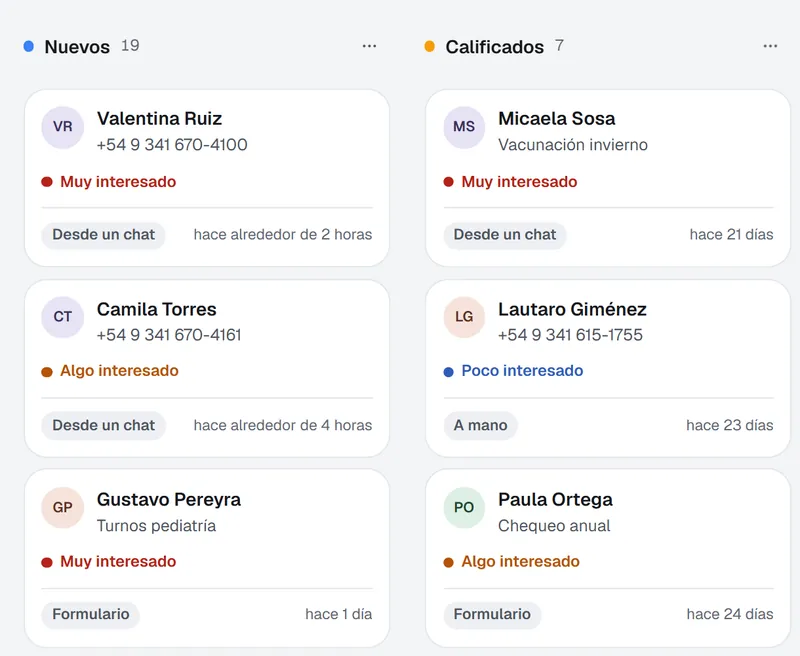The width and height of the screenshot is (800, 656).
Task: Click timestamp hace alrededor de 2 horas
Action: point(283,235)
